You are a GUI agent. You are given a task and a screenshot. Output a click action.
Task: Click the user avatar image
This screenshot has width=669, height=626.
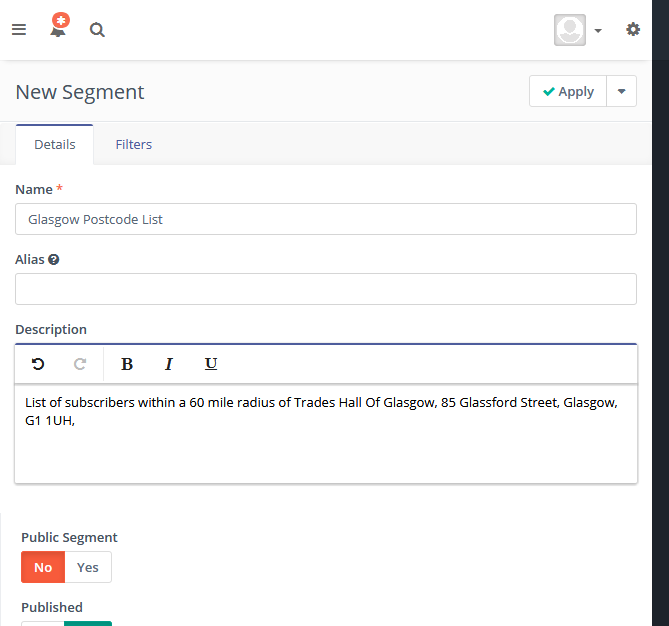pos(570,30)
